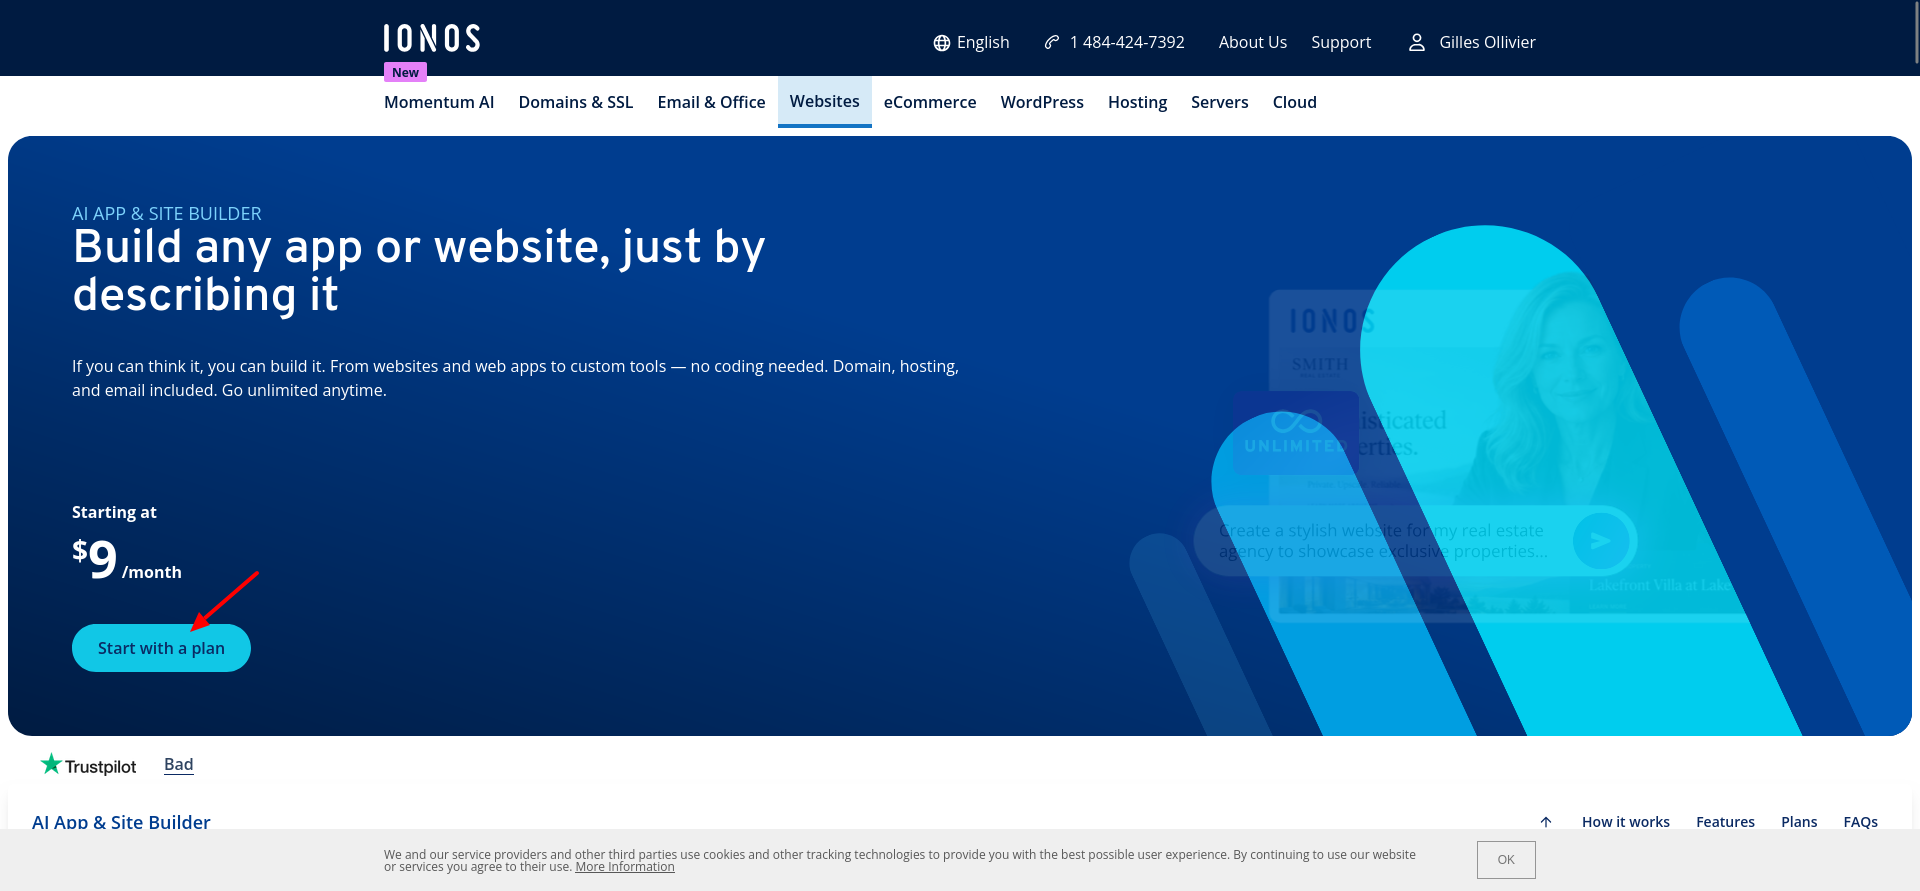Jump to the Features section

pyautogui.click(x=1725, y=822)
